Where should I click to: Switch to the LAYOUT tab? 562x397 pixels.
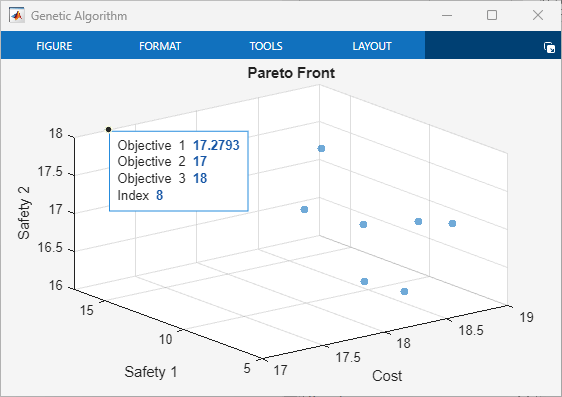click(372, 46)
